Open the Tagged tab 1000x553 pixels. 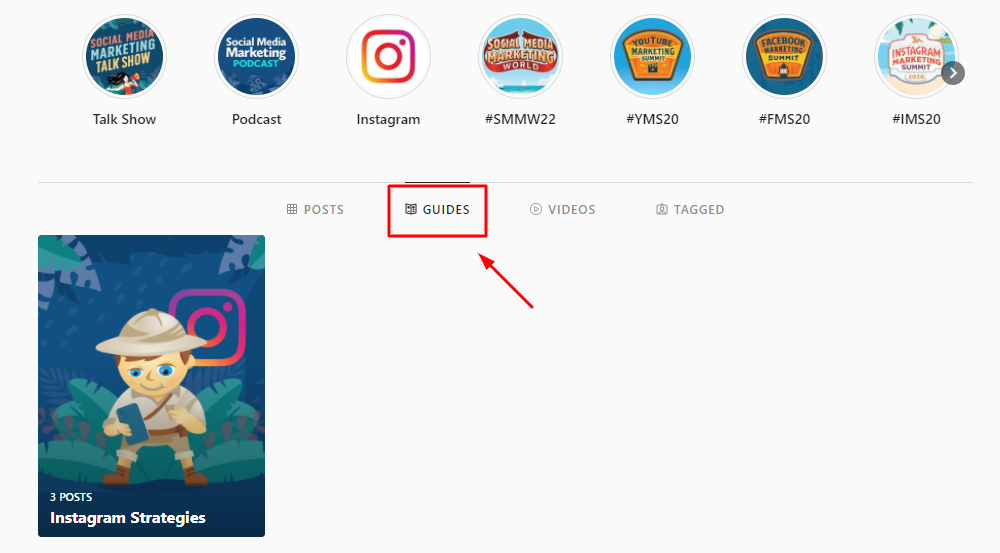[x=690, y=209]
